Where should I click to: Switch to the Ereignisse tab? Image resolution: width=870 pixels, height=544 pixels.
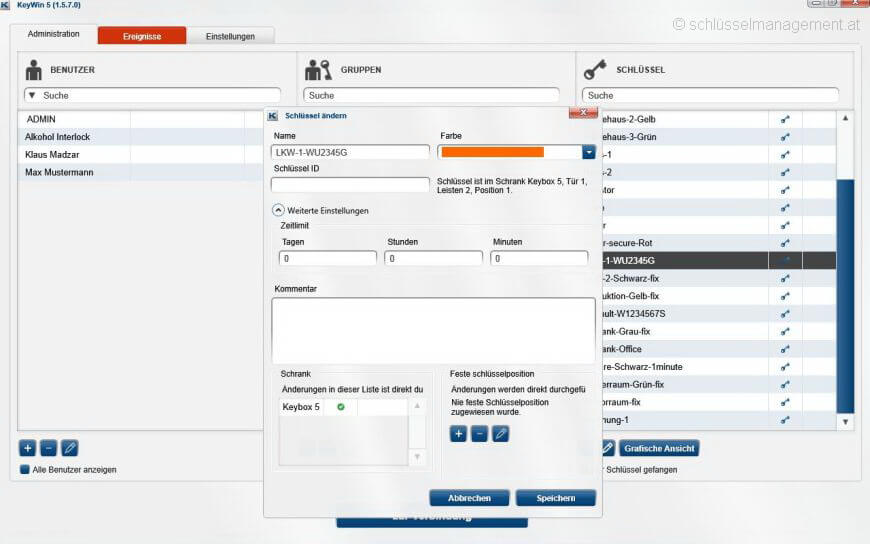(141, 36)
